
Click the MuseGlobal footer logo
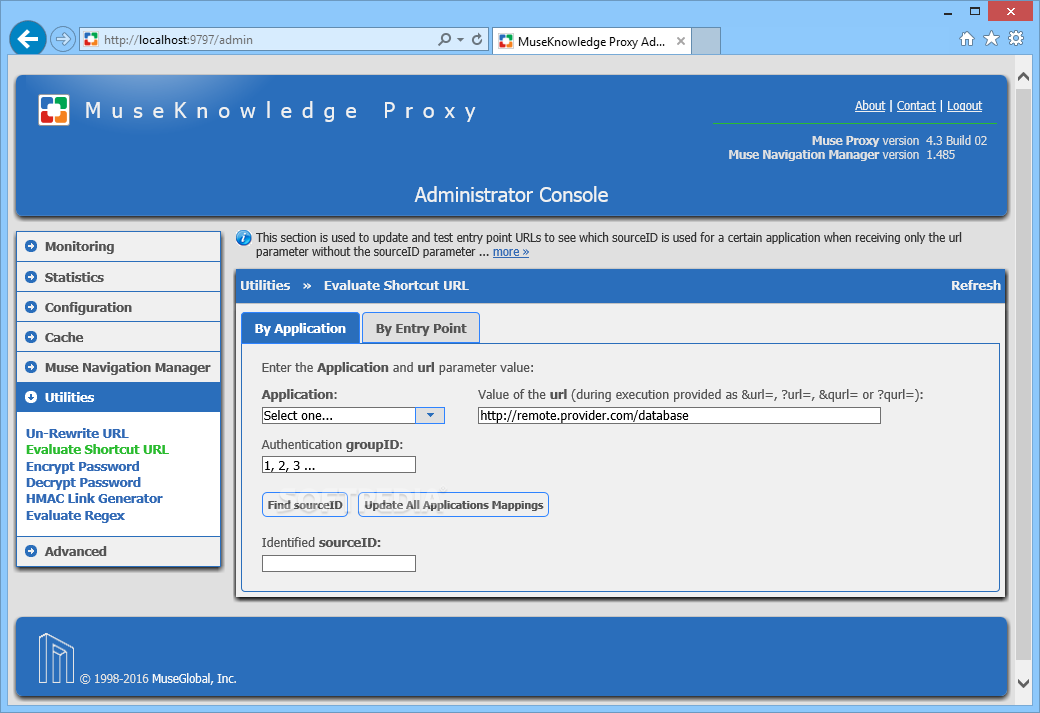click(56, 658)
